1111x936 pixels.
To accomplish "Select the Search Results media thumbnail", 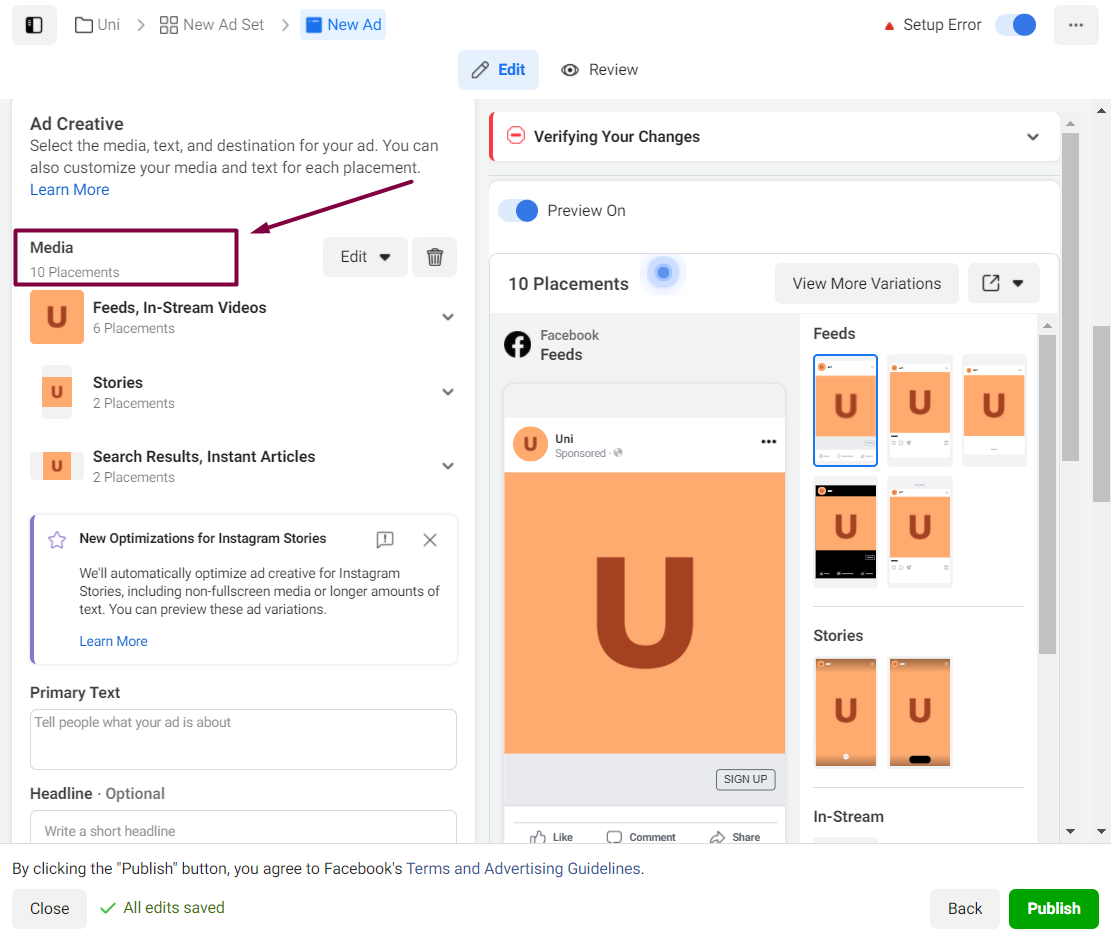I will [x=57, y=466].
